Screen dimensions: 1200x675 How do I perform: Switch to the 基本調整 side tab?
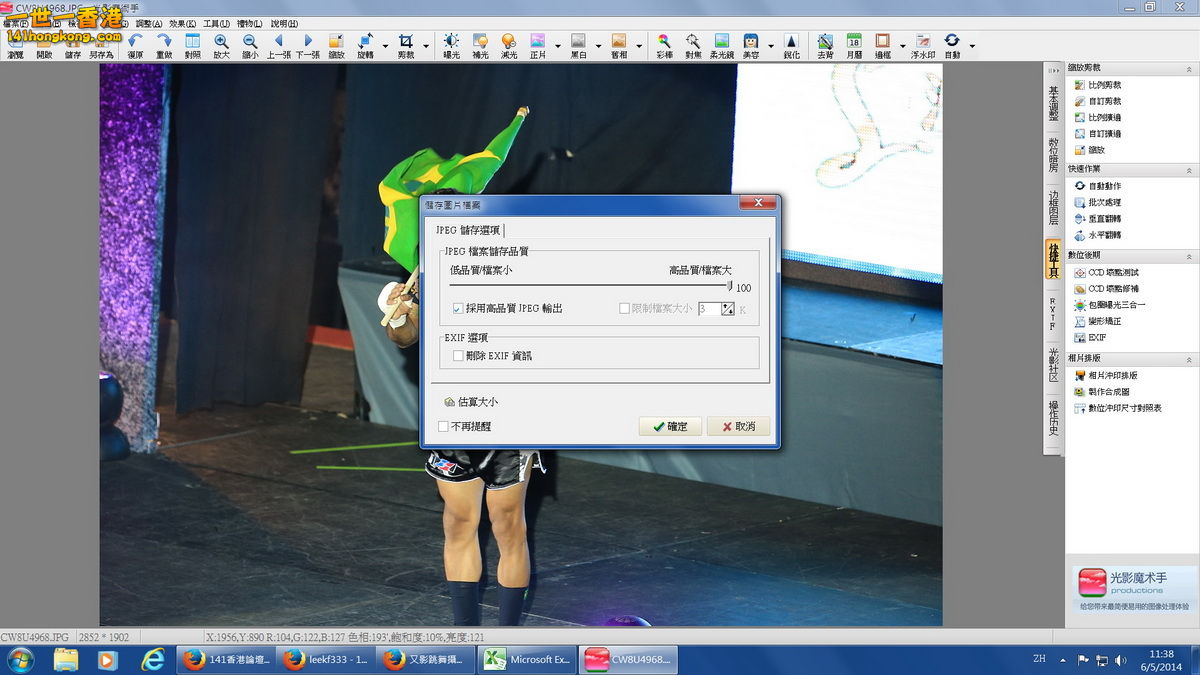[1053, 103]
